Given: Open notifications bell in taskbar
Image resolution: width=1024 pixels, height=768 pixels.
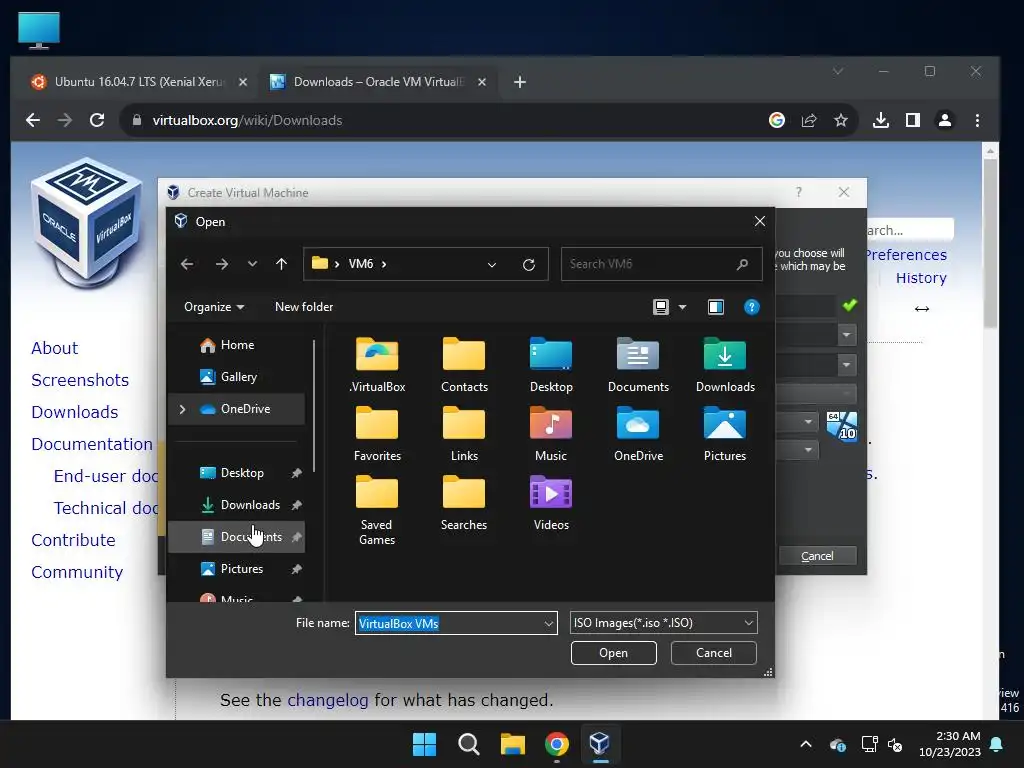Looking at the screenshot, I should (x=997, y=744).
